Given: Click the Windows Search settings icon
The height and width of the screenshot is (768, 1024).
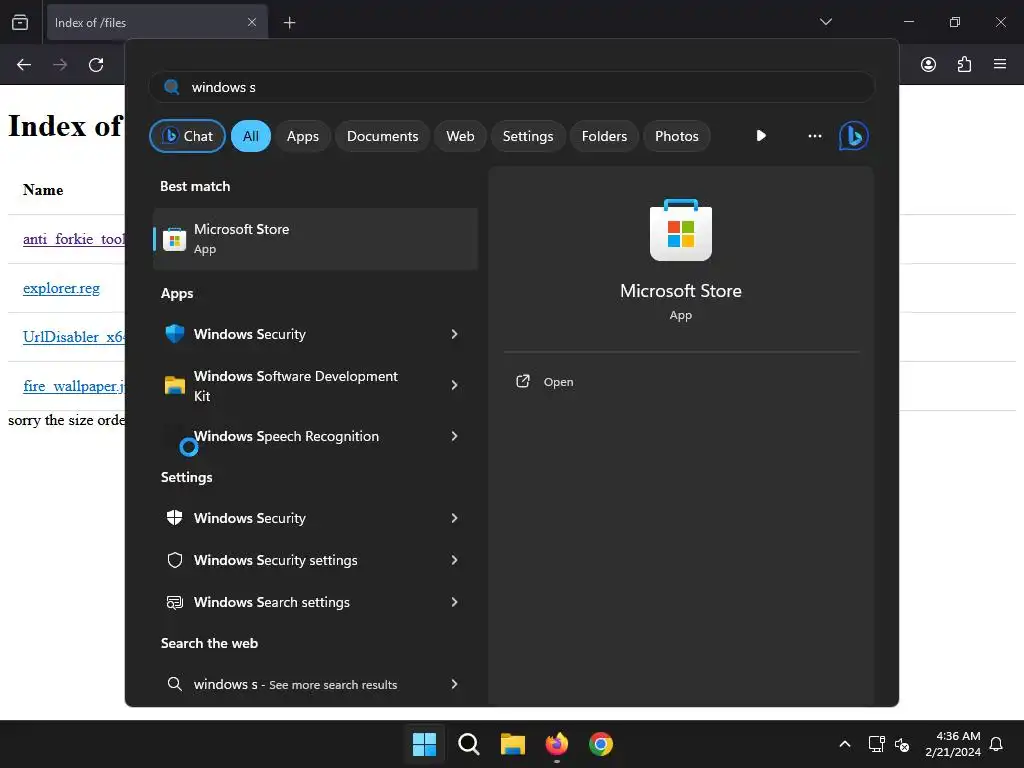Looking at the screenshot, I should click(174, 602).
